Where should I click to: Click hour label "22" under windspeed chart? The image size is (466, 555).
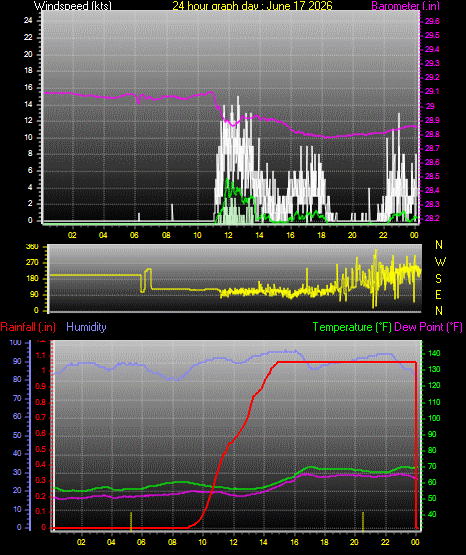pos(383,235)
